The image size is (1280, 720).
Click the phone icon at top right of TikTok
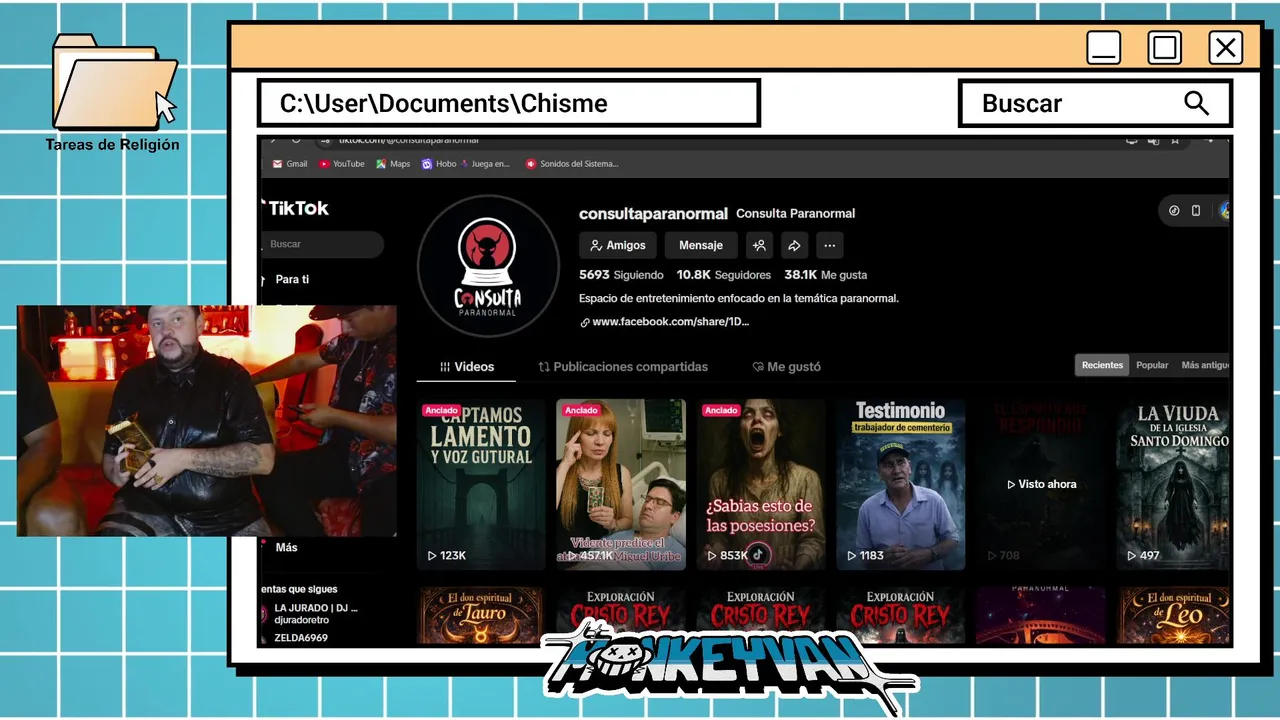pos(1196,211)
